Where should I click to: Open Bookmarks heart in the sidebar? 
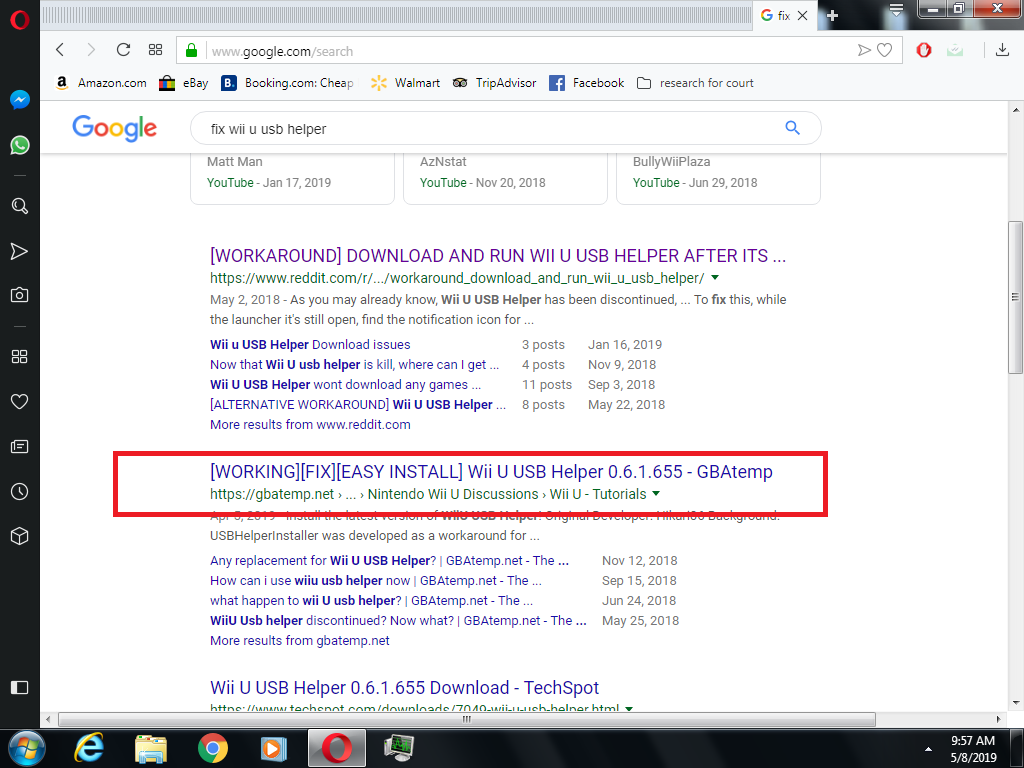pos(20,402)
